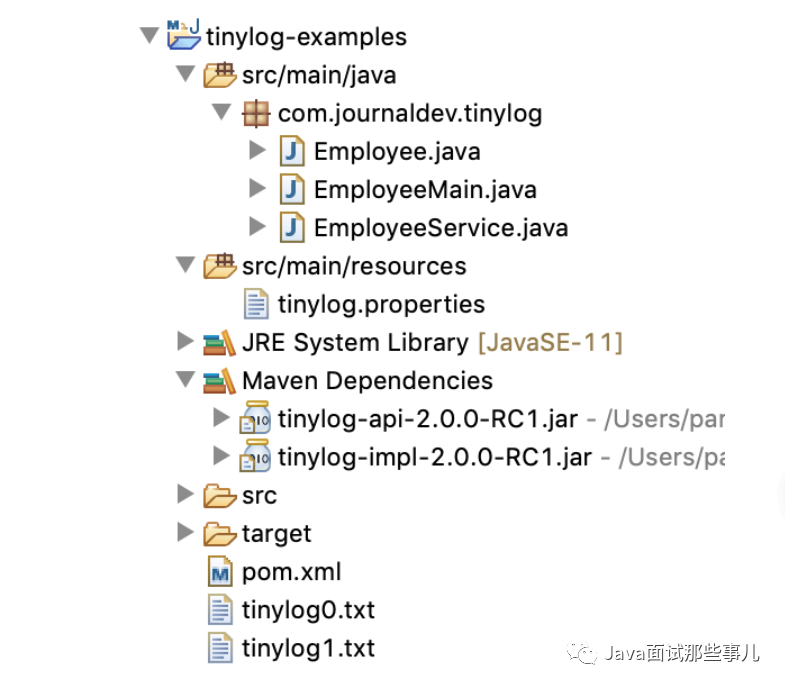The image size is (785, 687).
Task: Click the /Users path beside tinylog-impl jar
Action: (x=671, y=457)
